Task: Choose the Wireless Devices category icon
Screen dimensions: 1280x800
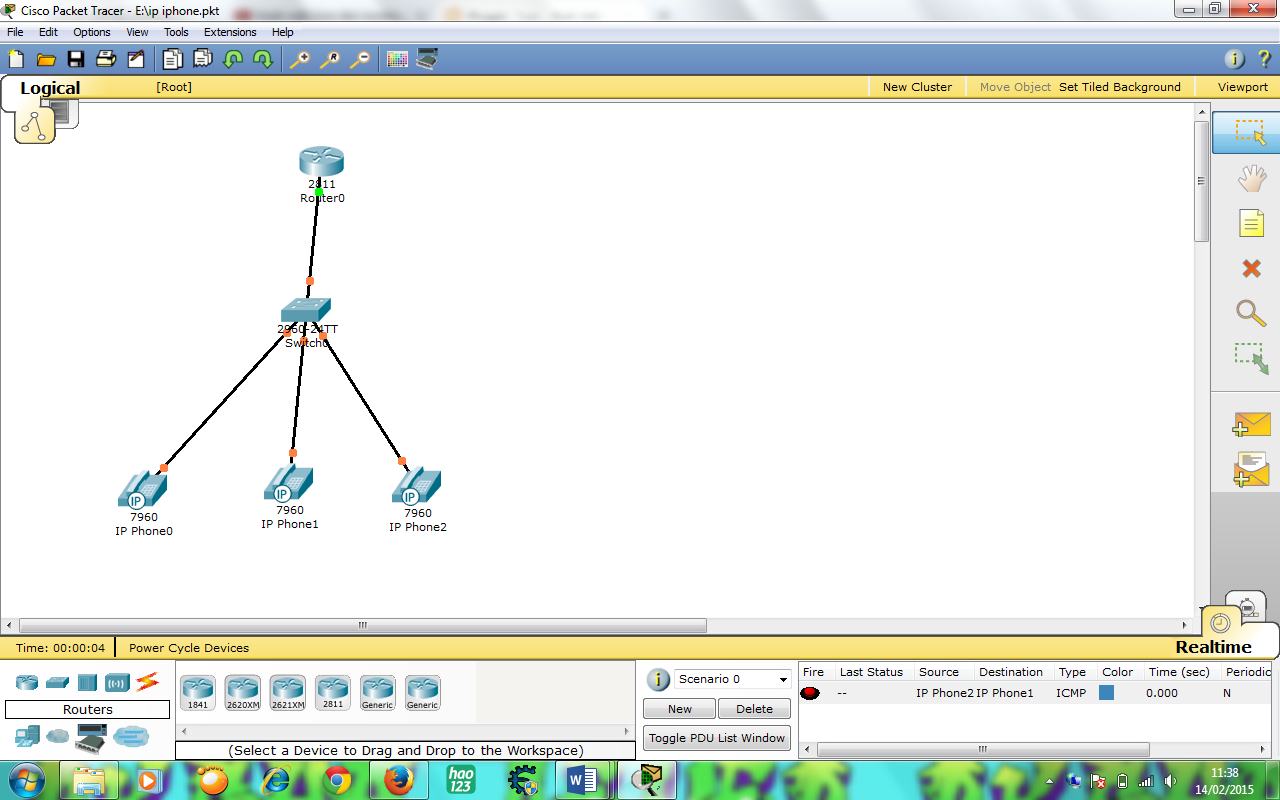Action: tap(117, 683)
